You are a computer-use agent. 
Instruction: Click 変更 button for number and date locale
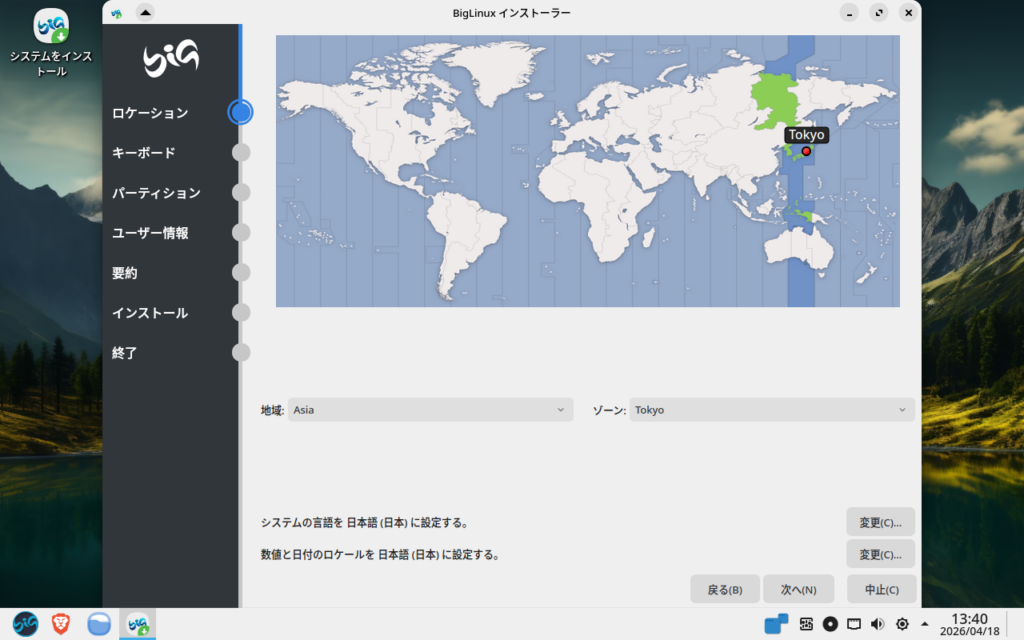point(880,554)
